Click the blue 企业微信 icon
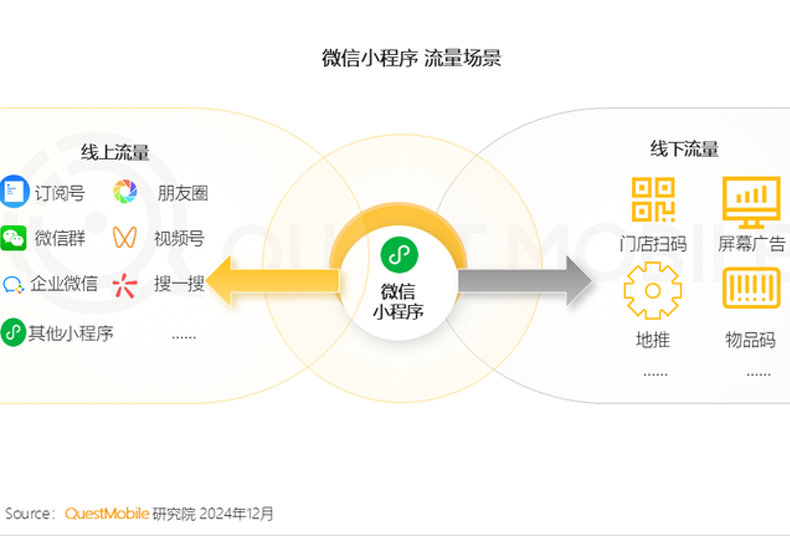The height and width of the screenshot is (536, 790). [13, 285]
